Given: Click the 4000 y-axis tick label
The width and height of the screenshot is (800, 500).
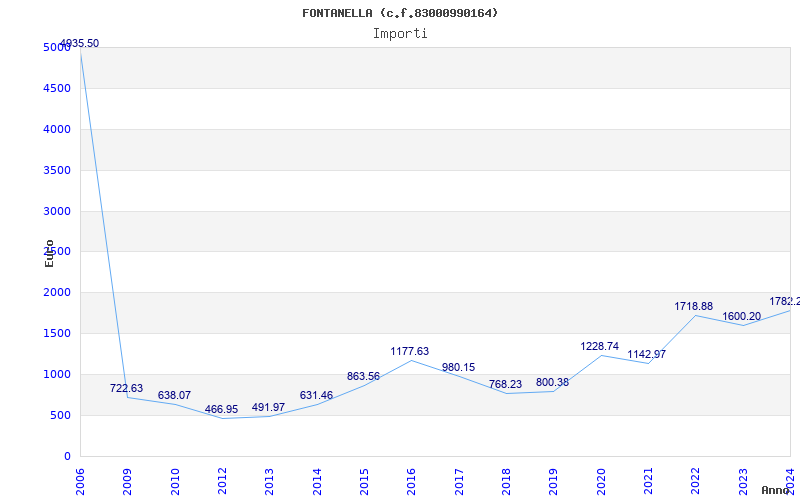Looking at the screenshot, I should tap(57, 129).
